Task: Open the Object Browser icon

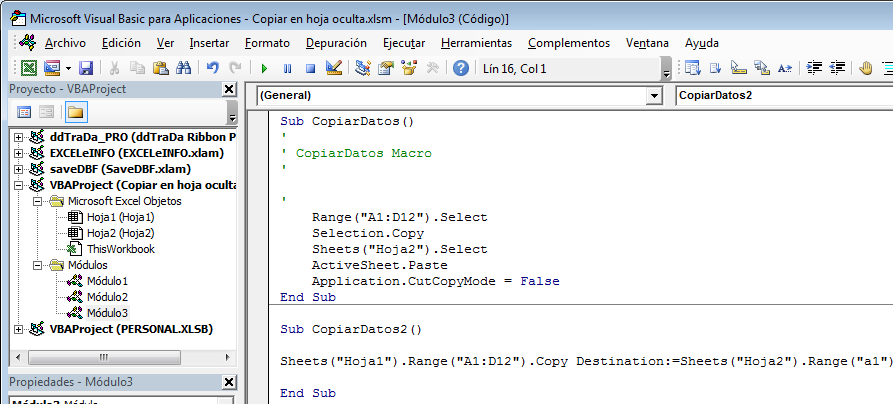Action: (x=409, y=68)
